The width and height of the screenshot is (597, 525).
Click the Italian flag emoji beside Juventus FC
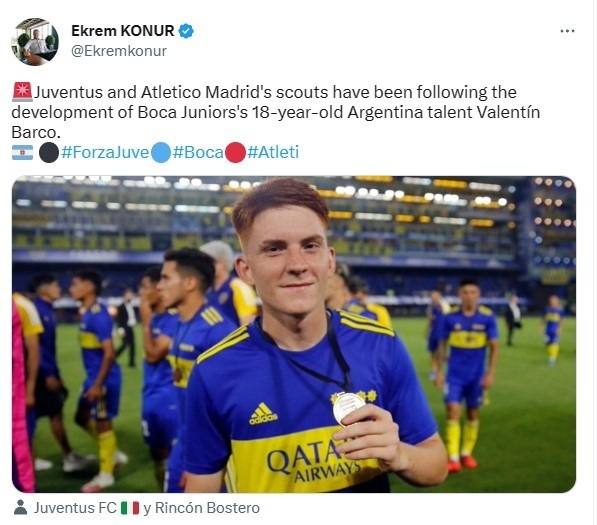(x=130, y=508)
